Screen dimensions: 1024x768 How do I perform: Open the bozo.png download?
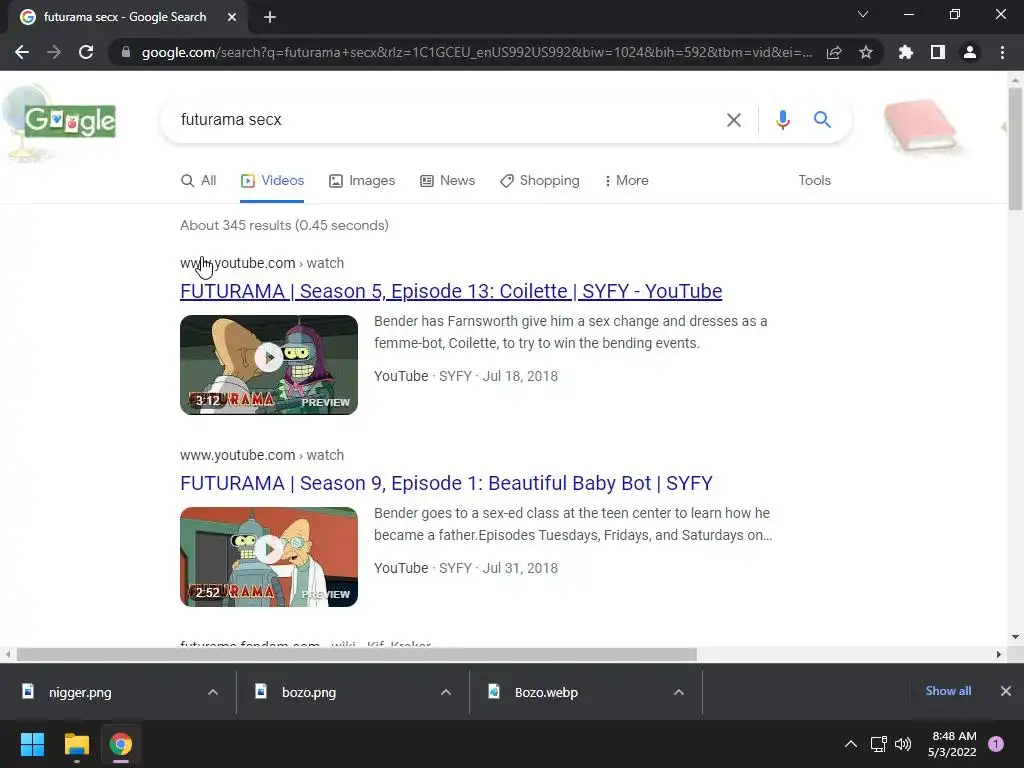[308, 692]
